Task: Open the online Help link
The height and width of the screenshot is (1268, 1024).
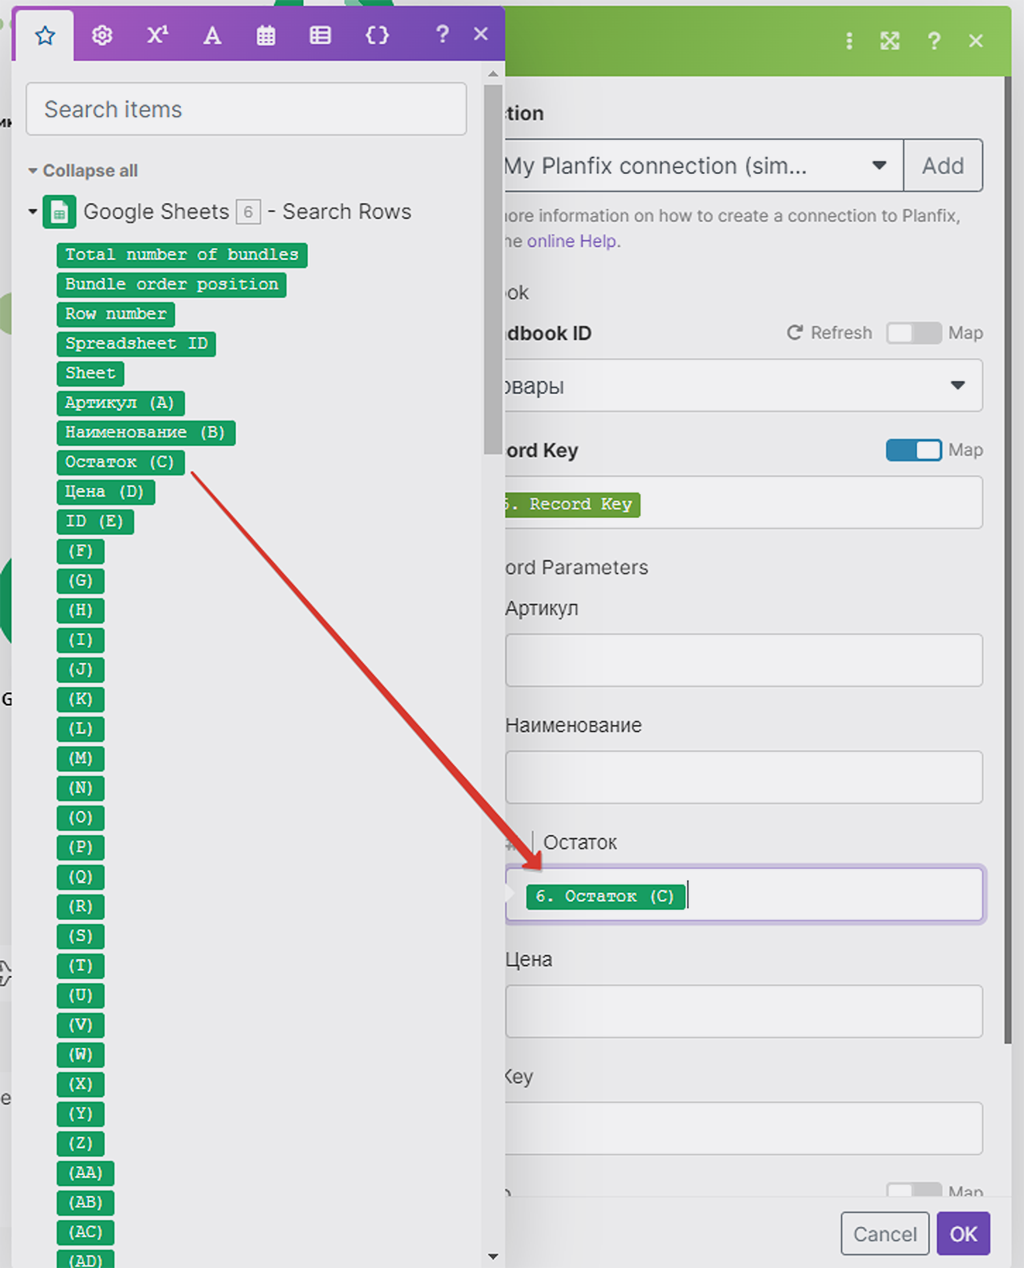Action: 572,241
